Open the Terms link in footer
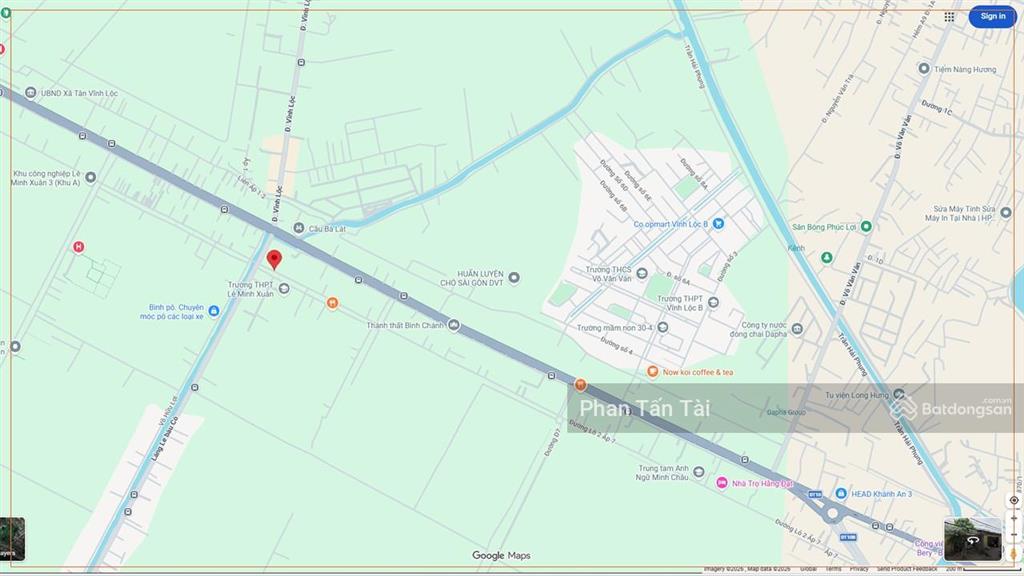This screenshot has height=576, width=1024. point(833,569)
